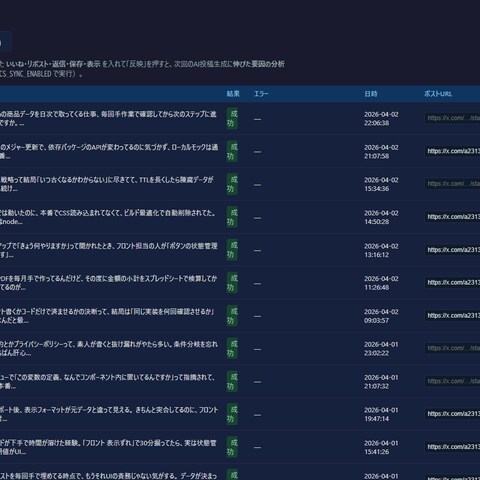480x480 pixels.
Task: Click post text mentioning 表示フォーマットが元データと
Action: coord(109,414)
